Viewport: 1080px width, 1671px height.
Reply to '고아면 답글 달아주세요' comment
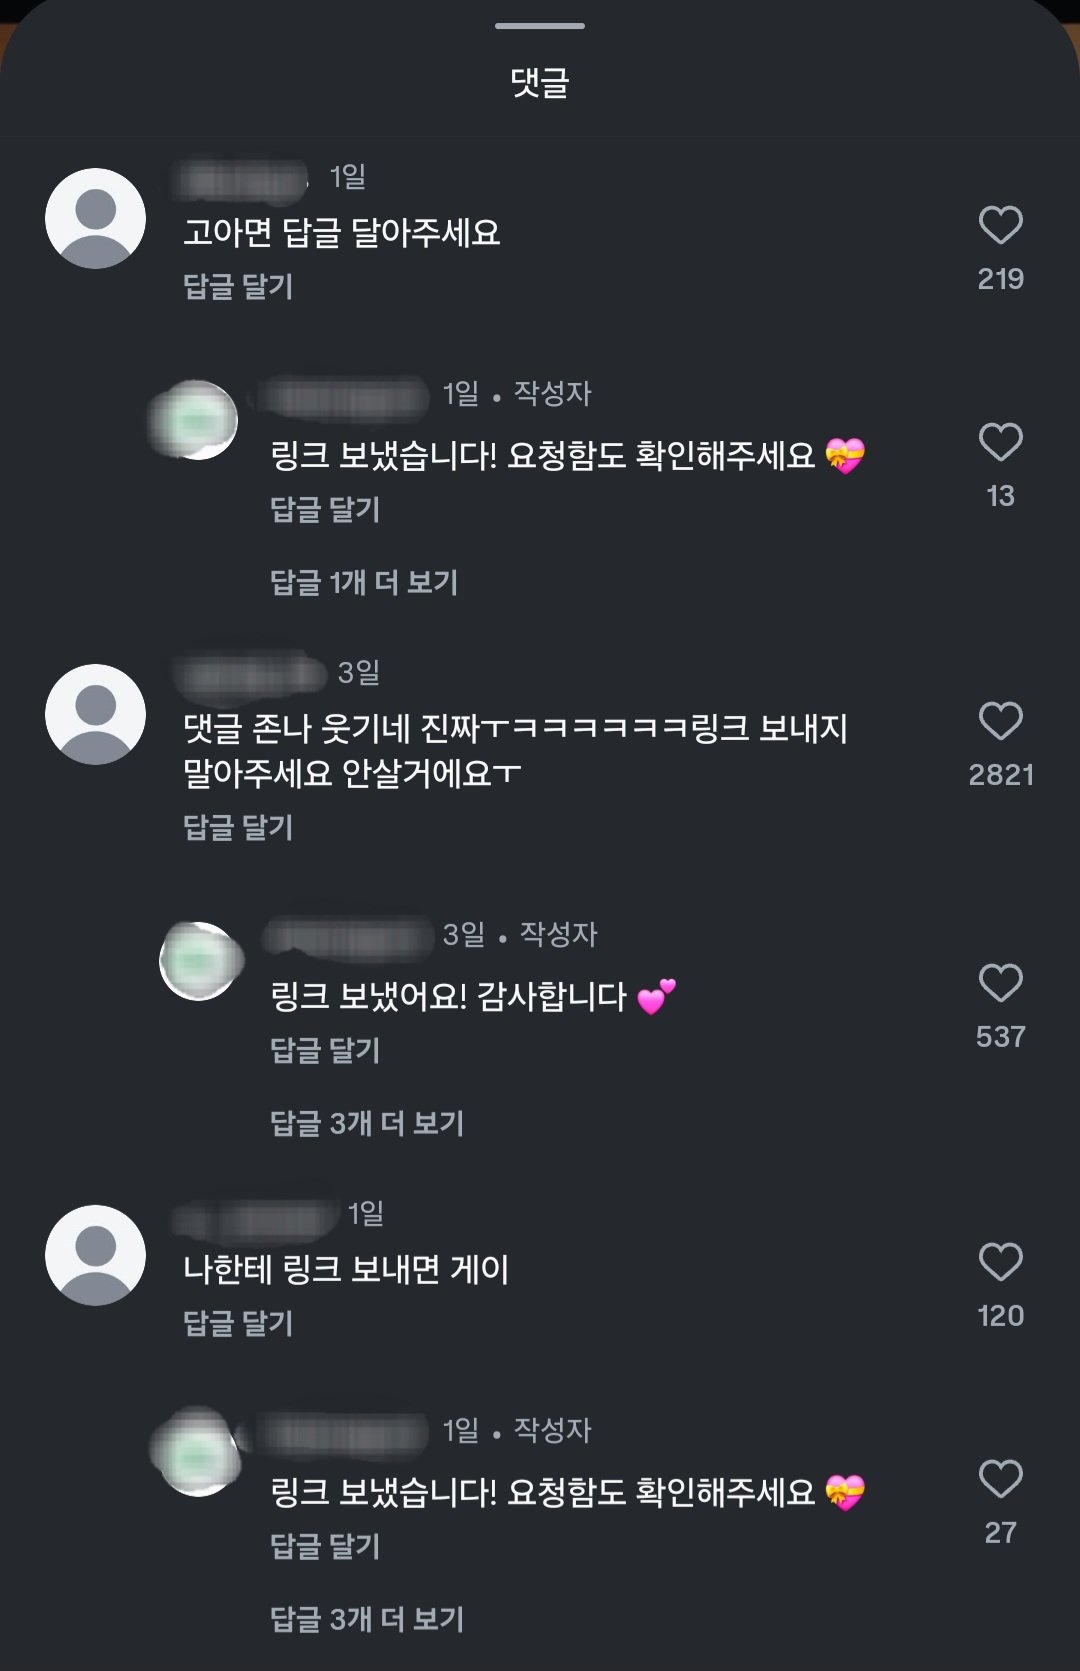point(238,287)
